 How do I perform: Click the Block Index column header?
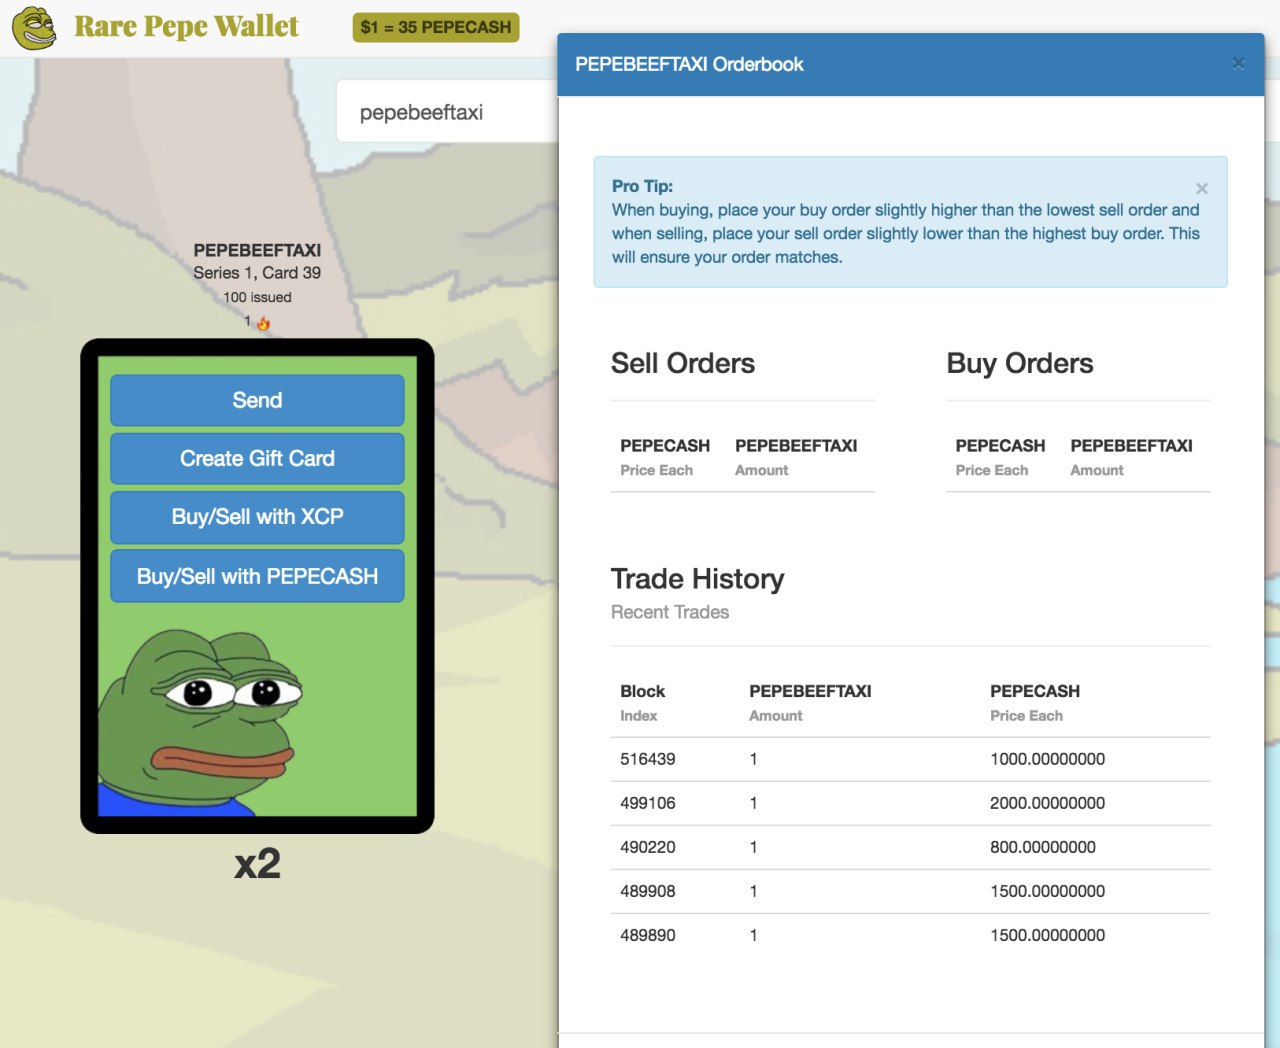(x=642, y=703)
